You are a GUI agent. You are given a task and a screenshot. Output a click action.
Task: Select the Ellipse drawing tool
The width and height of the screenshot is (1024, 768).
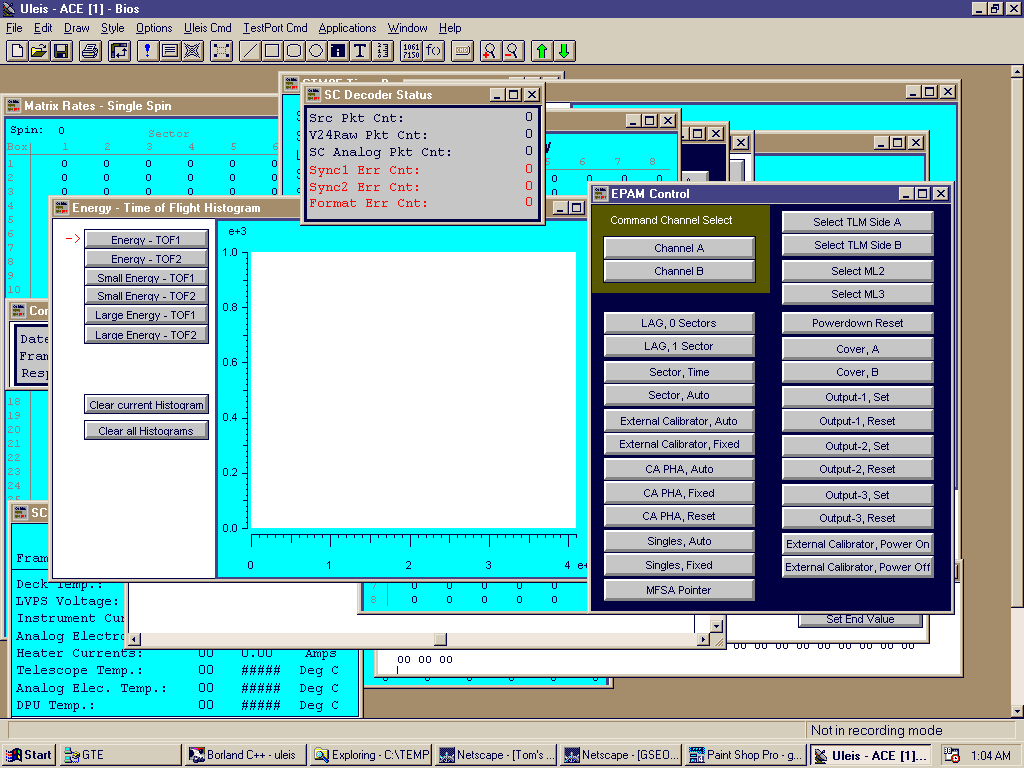click(316, 50)
